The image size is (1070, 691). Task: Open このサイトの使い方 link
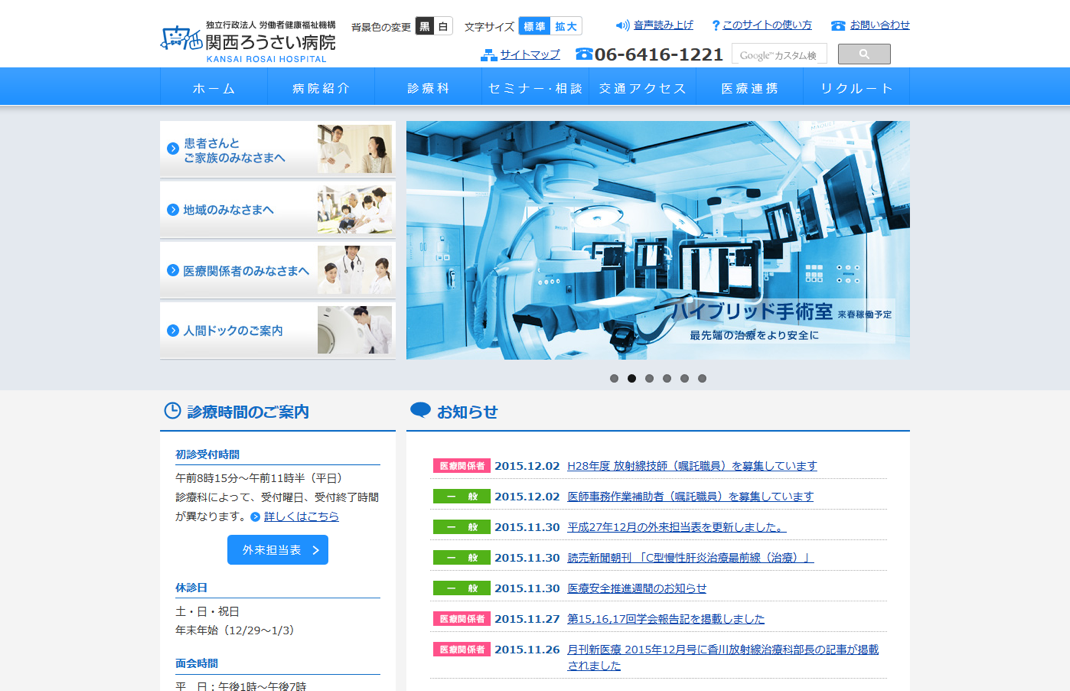click(767, 25)
